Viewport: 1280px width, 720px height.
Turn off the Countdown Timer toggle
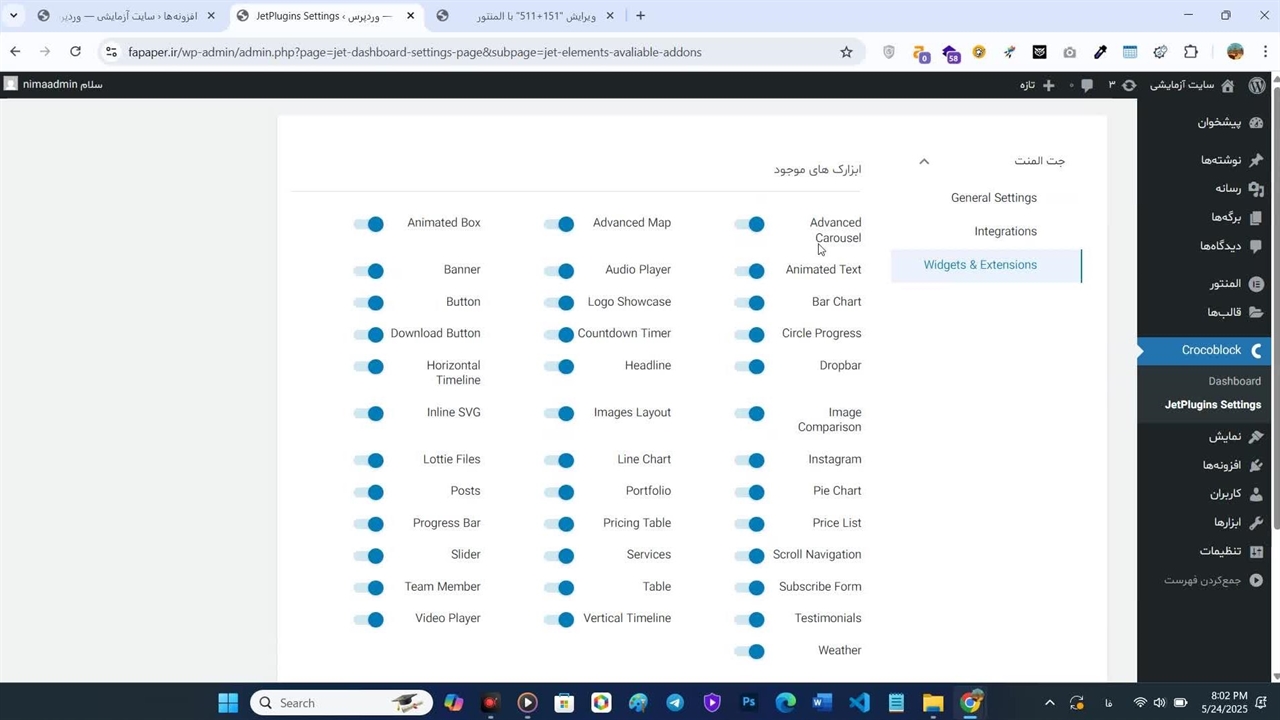(560, 334)
